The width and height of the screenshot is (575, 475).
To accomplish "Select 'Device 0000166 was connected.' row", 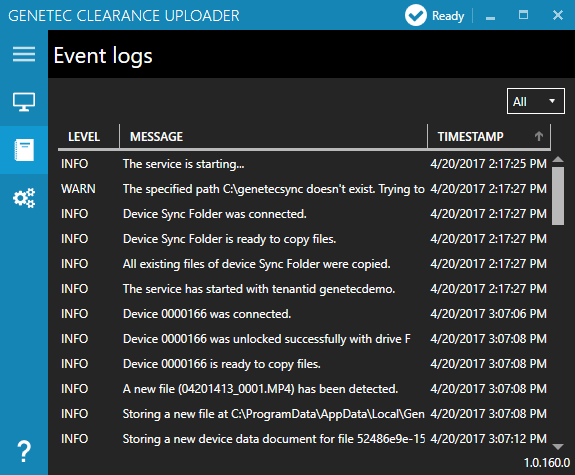I will point(304,314).
